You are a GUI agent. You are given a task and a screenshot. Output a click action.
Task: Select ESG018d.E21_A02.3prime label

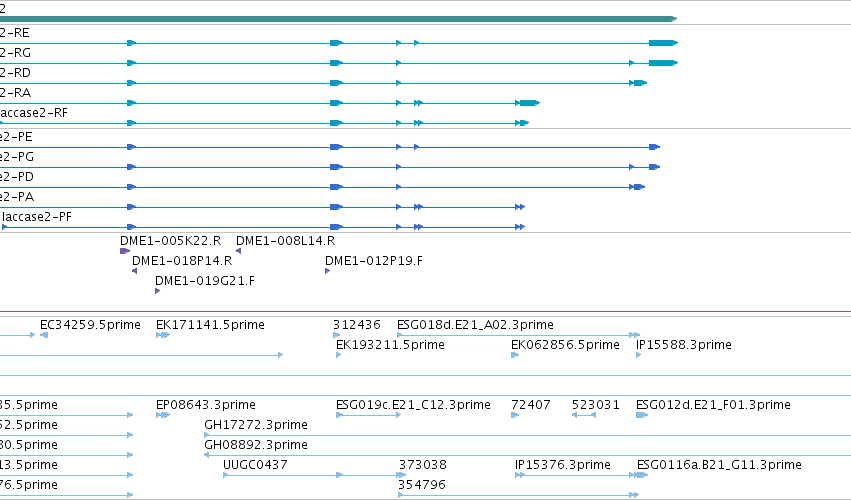coord(475,325)
